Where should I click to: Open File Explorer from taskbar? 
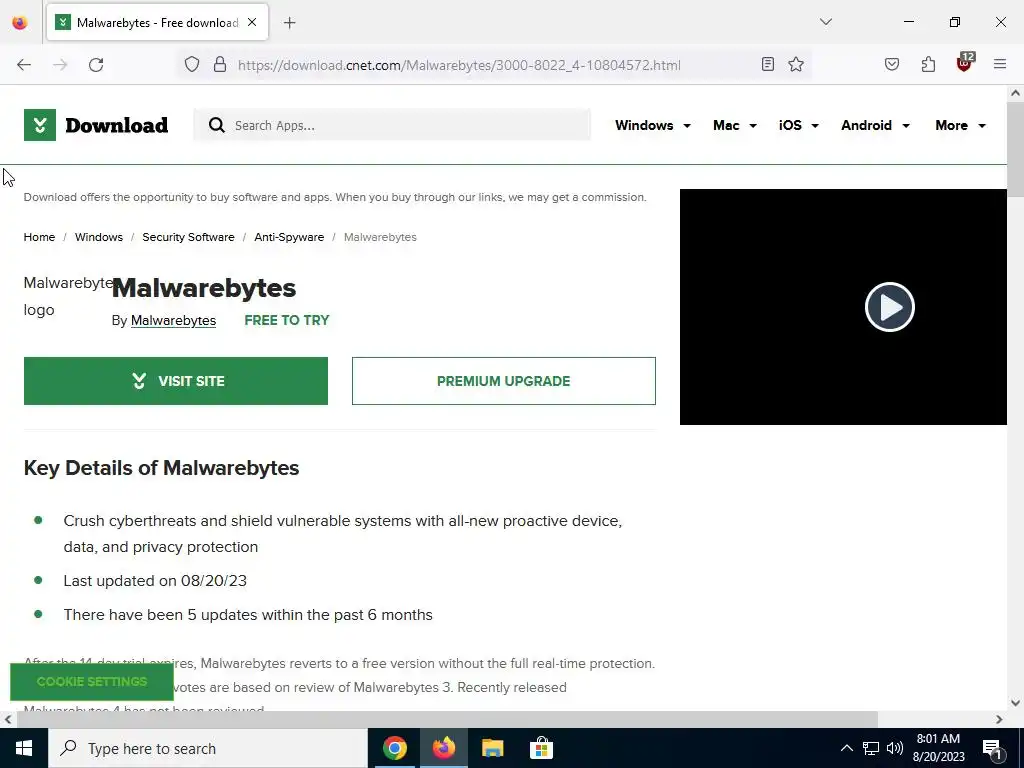pos(492,748)
